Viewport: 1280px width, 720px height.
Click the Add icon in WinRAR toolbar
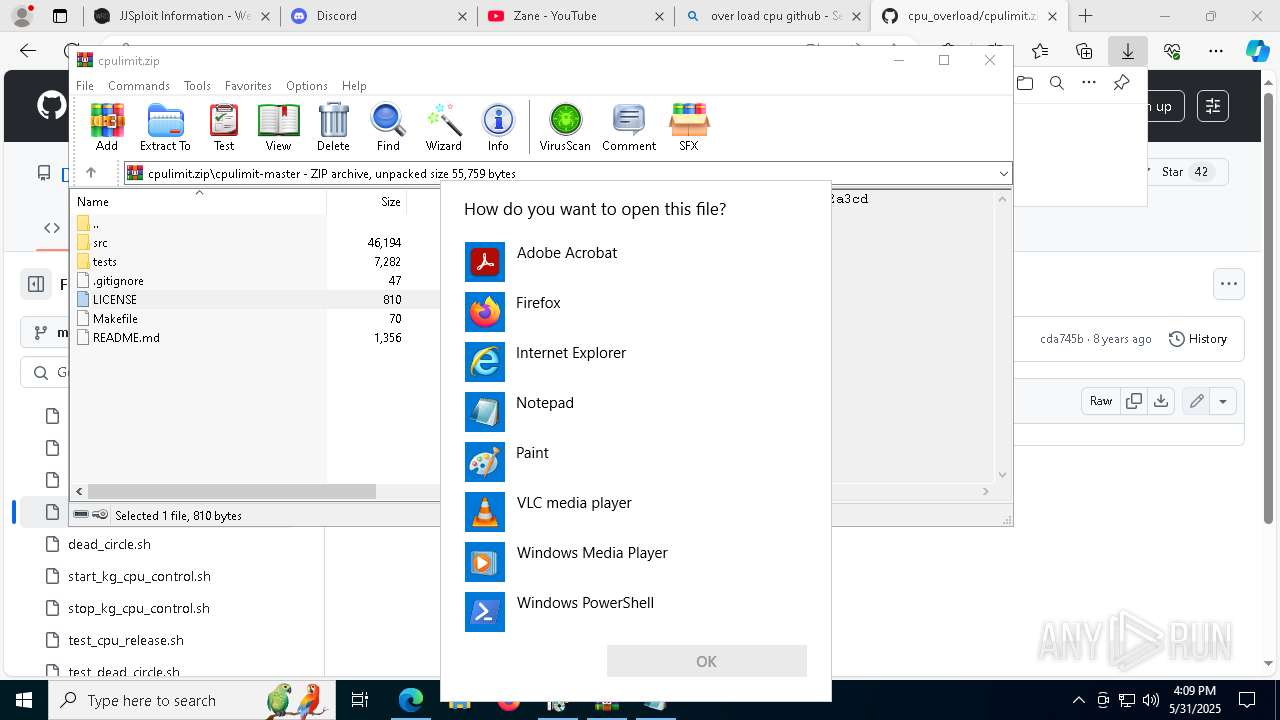click(107, 127)
